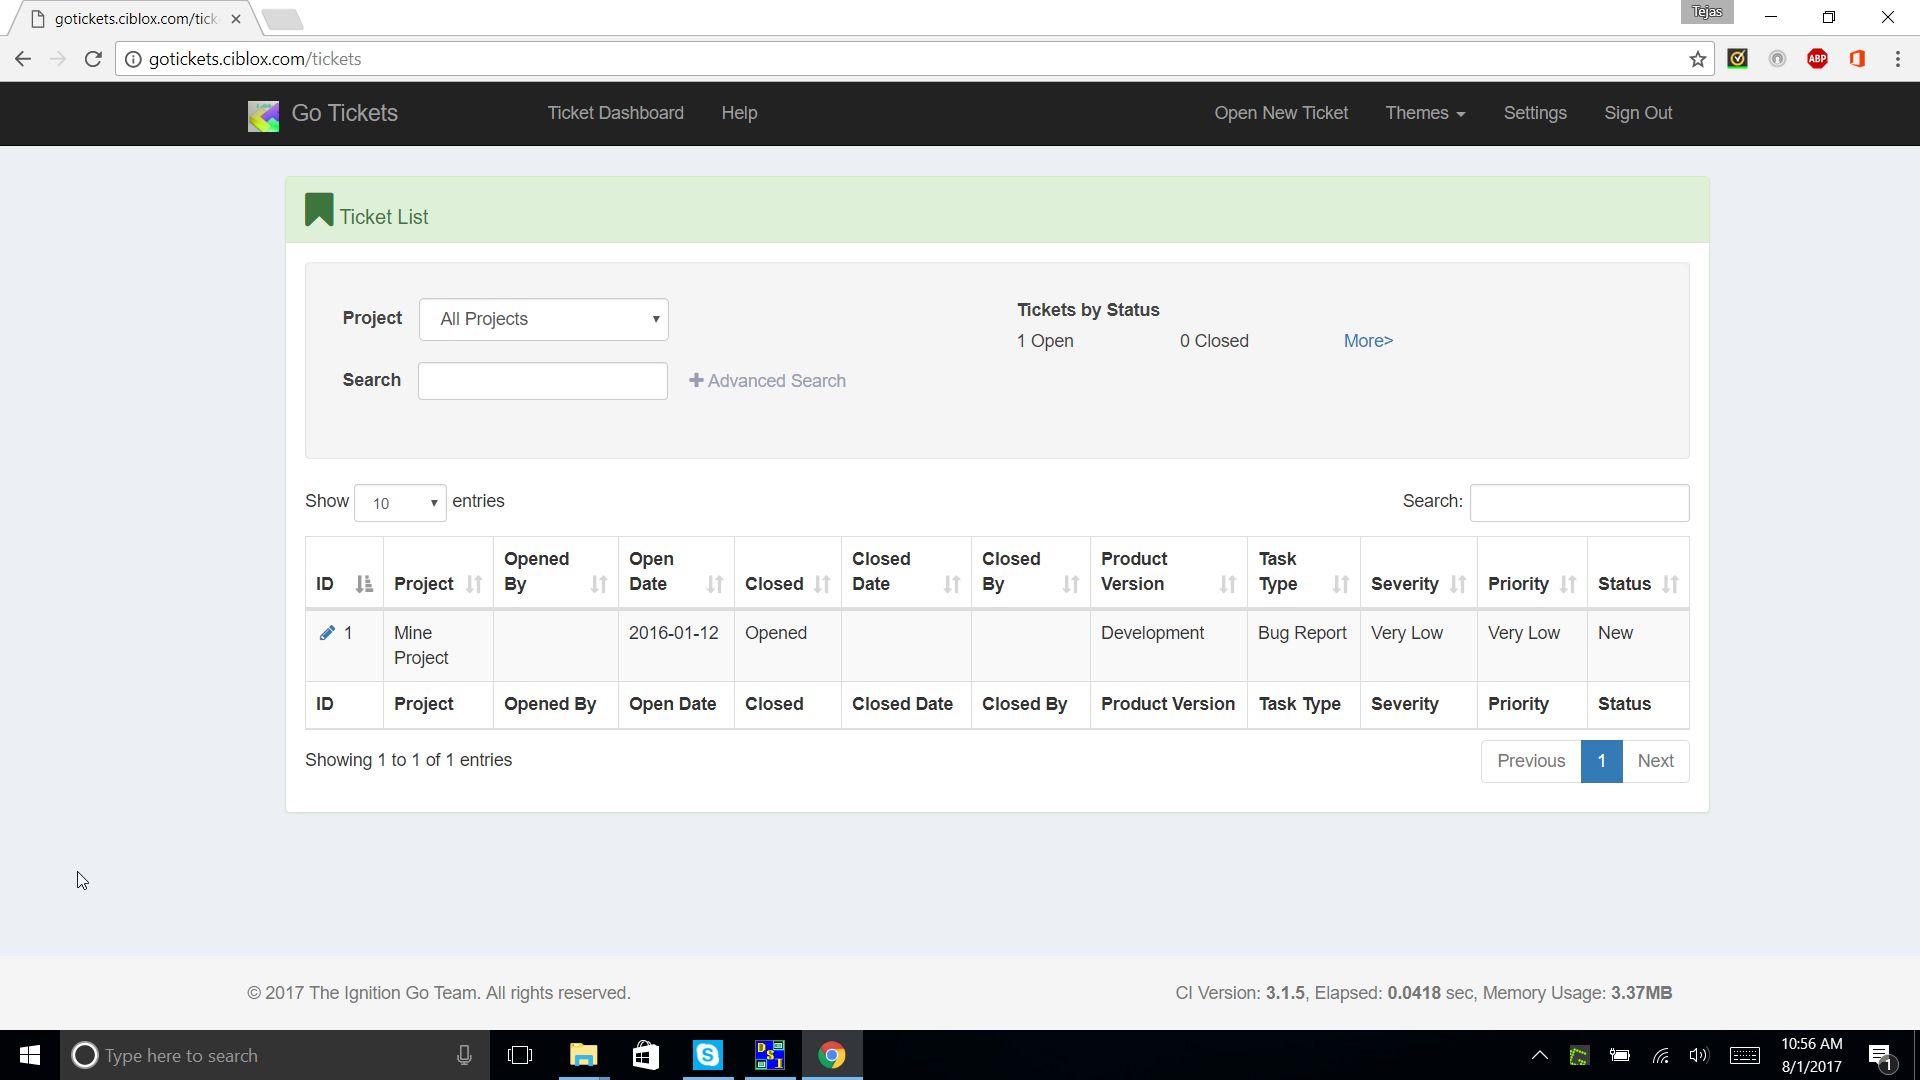Image resolution: width=1920 pixels, height=1080 pixels.
Task: Click the Office extension icon in toolbar
Action: [x=1857, y=59]
